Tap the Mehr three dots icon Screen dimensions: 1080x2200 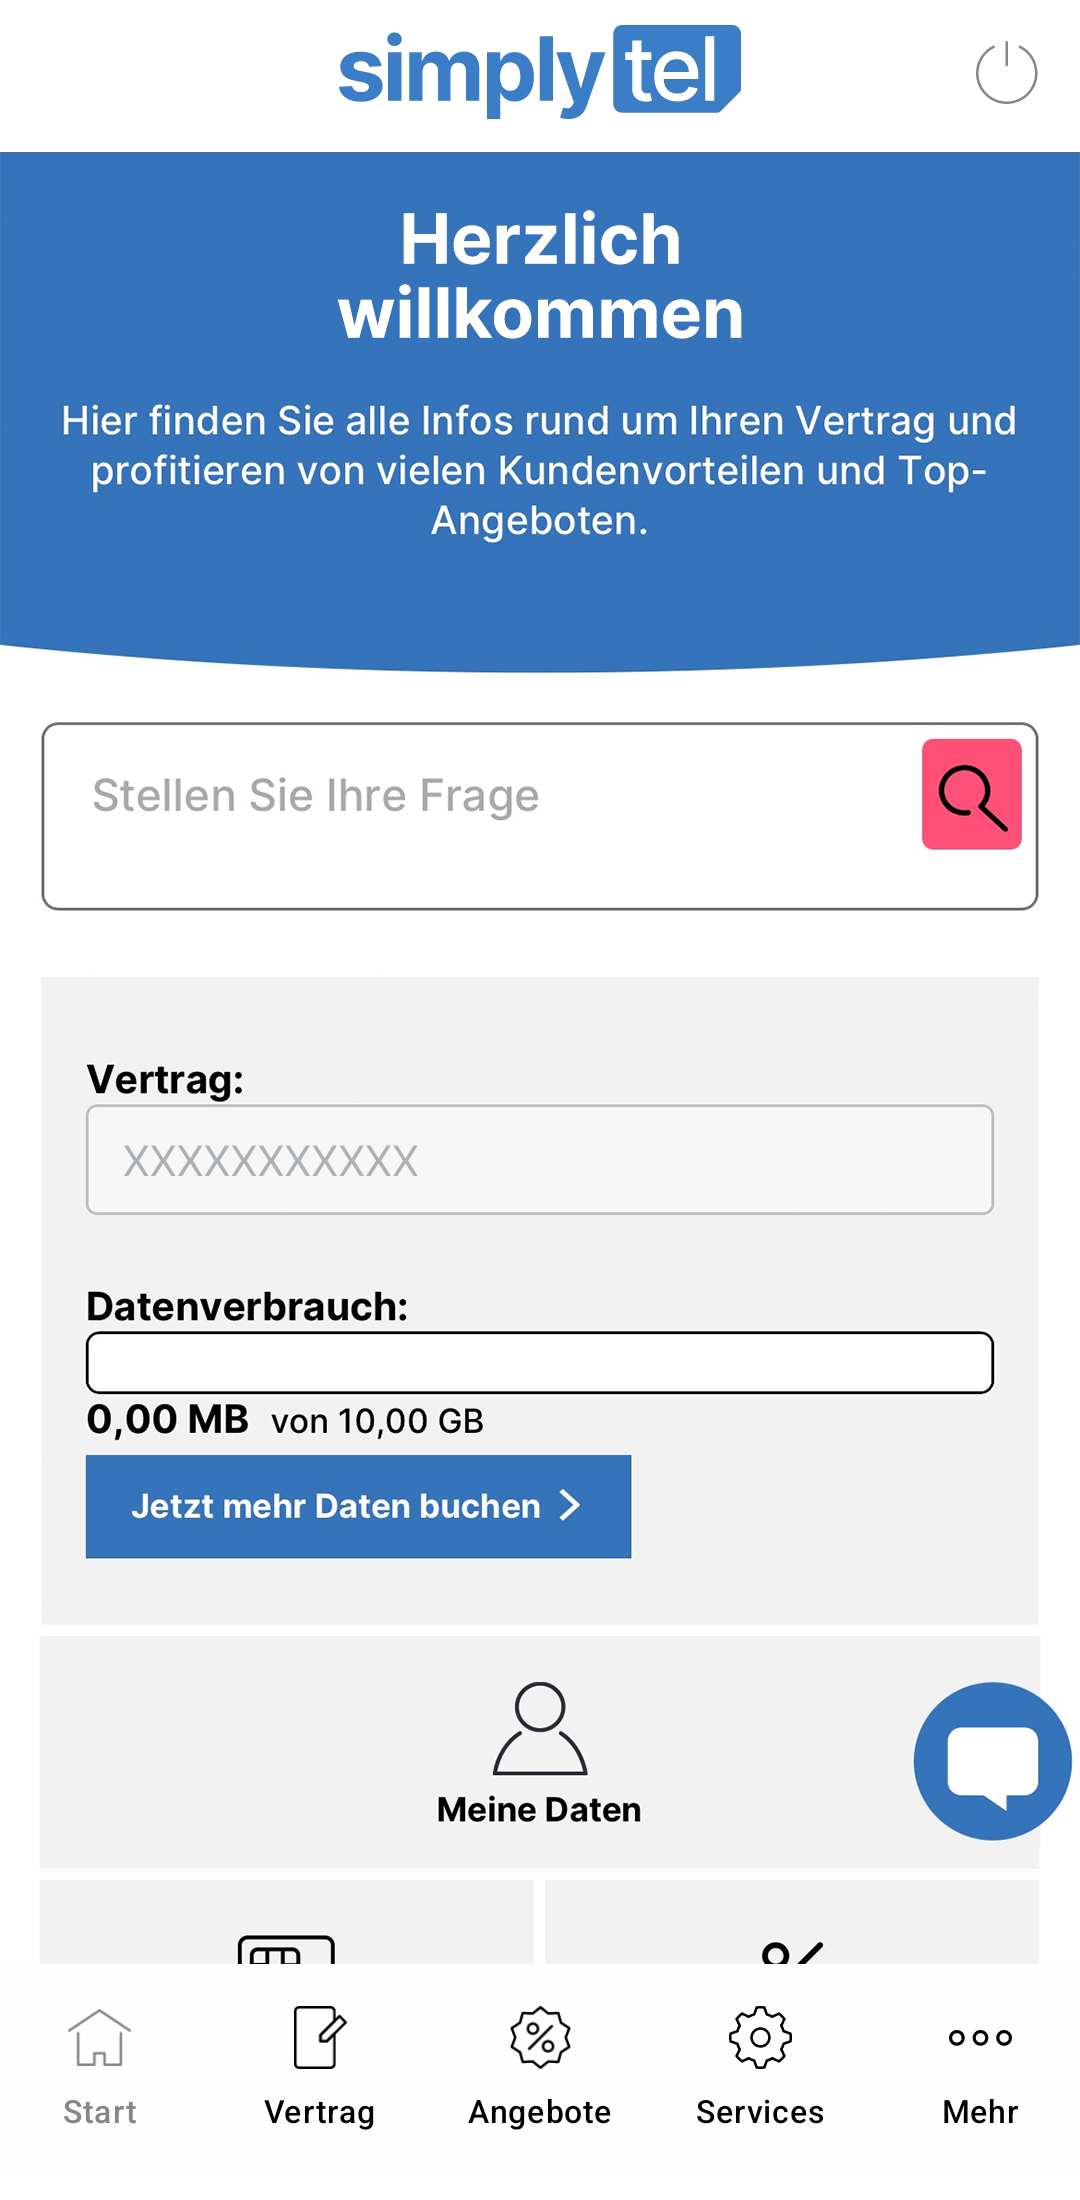tap(980, 2037)
